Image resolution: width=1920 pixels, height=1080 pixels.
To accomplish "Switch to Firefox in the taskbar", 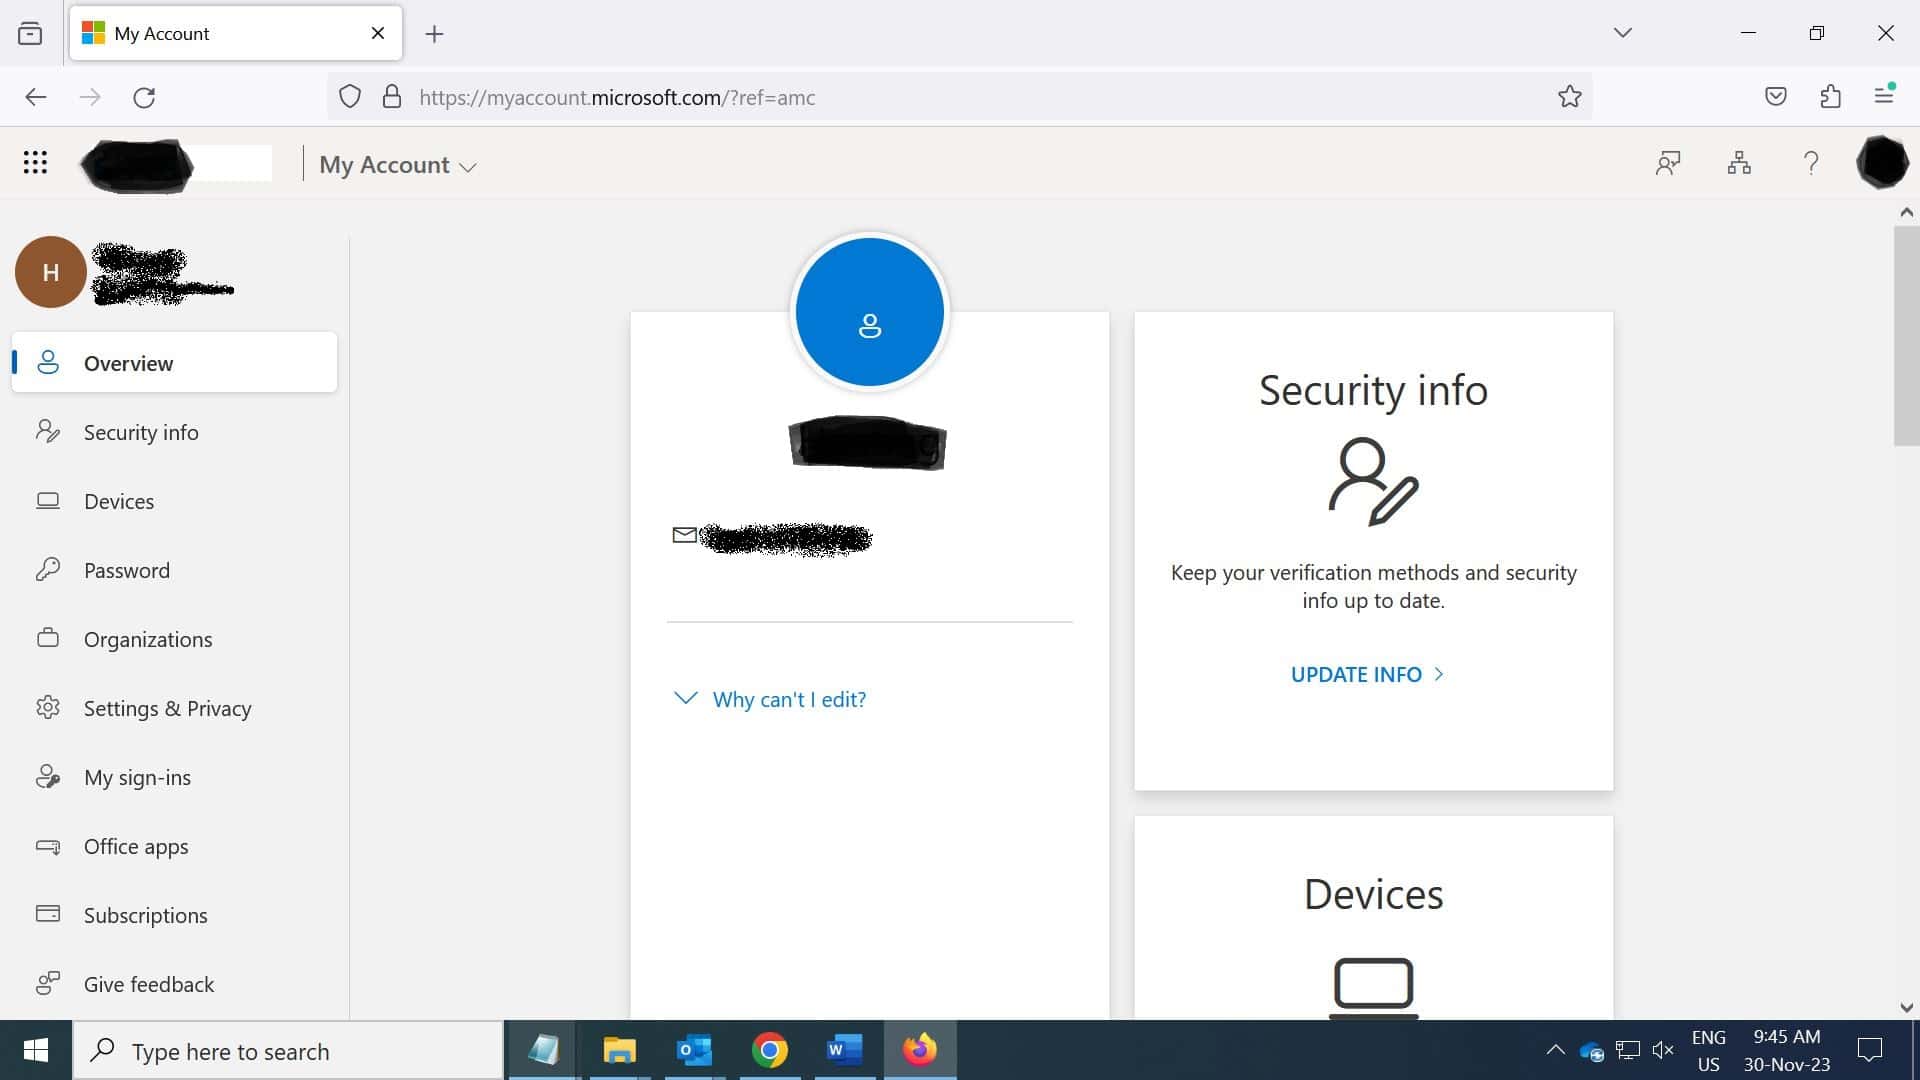I will (920, 1050).
